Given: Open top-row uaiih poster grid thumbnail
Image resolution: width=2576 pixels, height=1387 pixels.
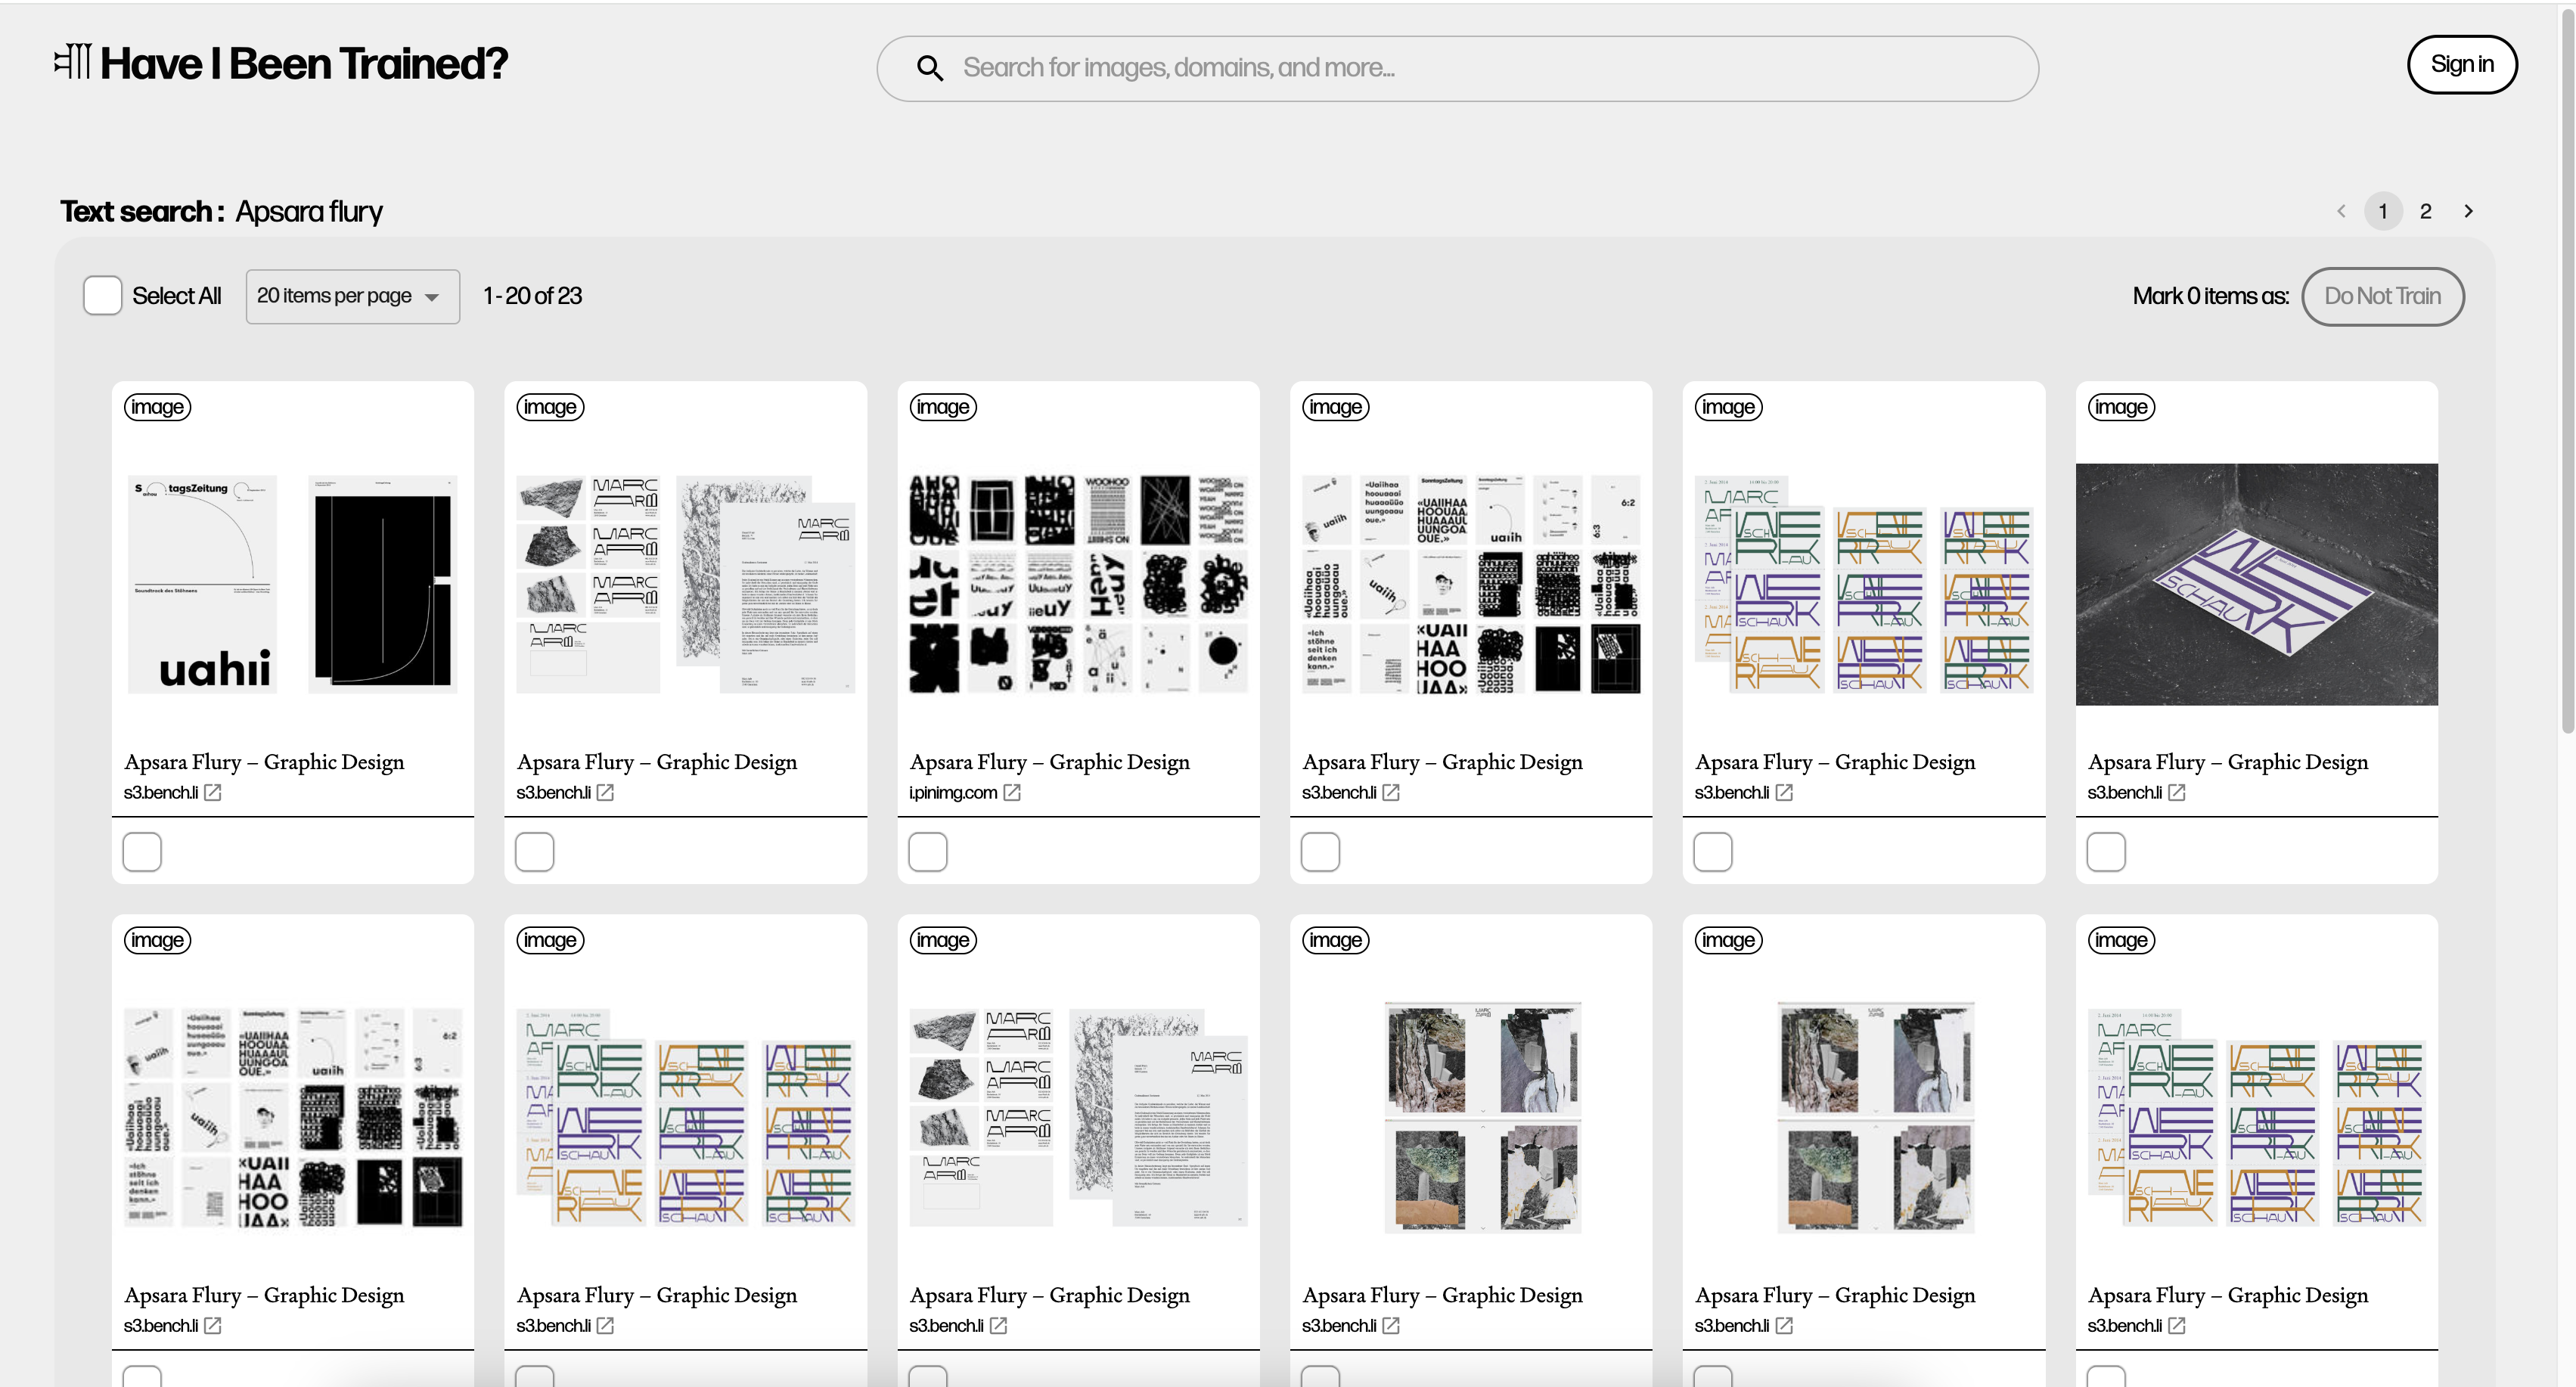Looking at the screenshot, I should pyautogui.click(x=1471, y=584).
